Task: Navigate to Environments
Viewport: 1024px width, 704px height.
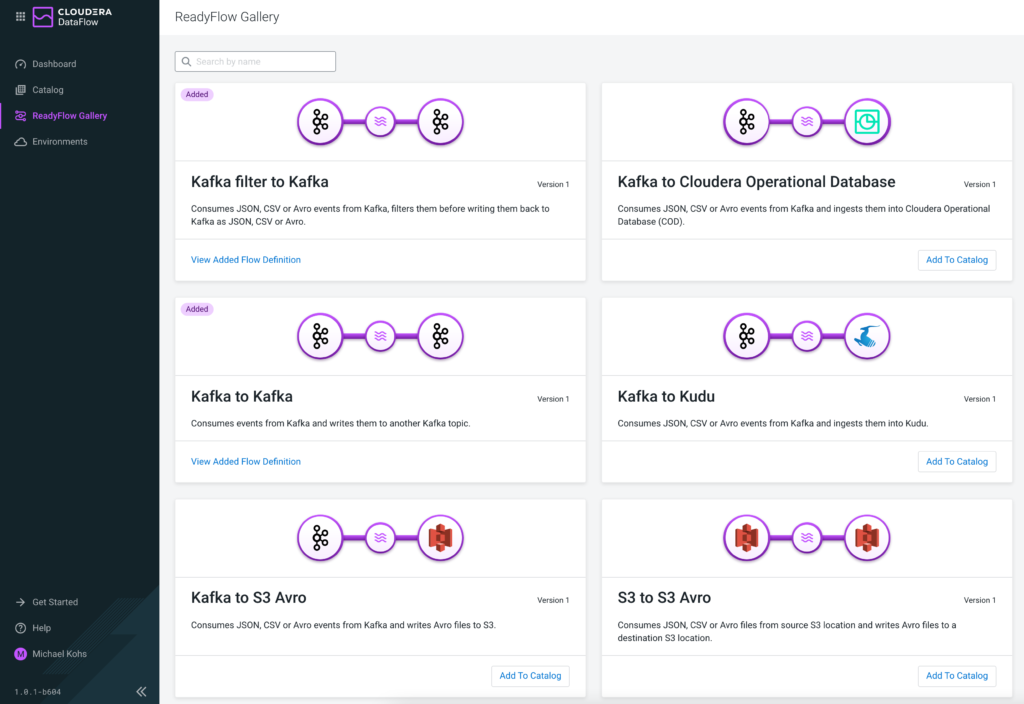Action: point(59,142)
